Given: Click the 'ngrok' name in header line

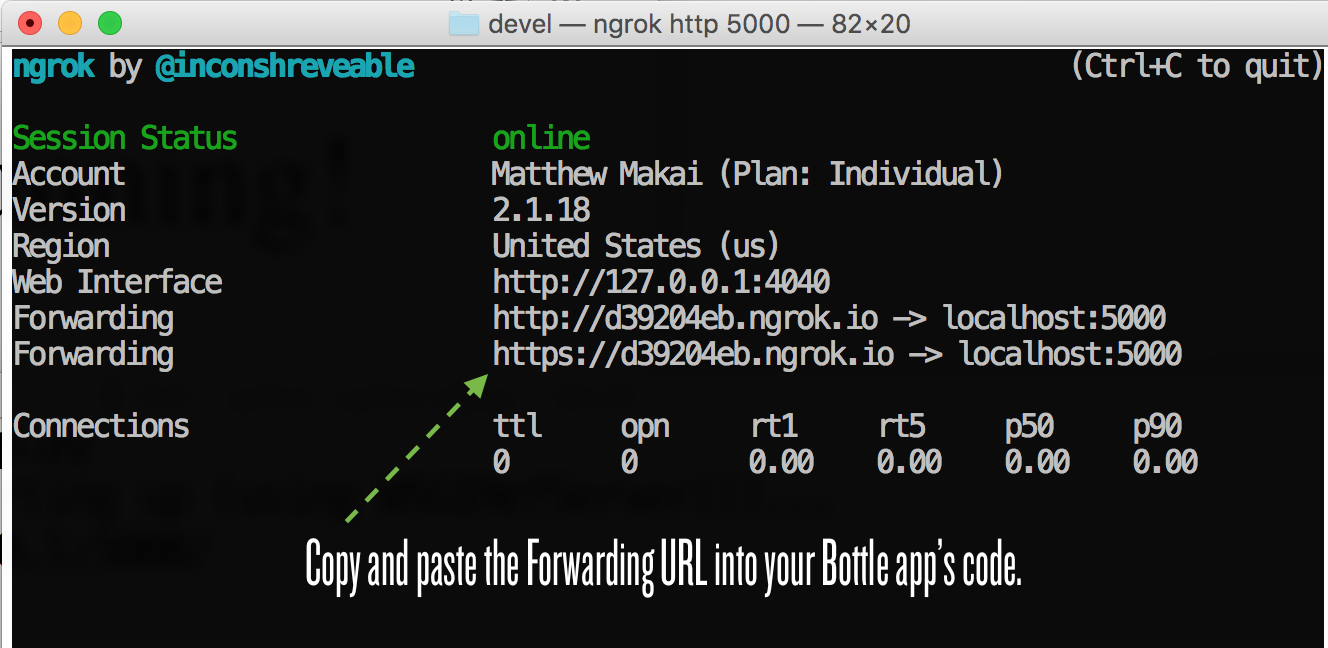Looking at the screenshot, I should [x=53, y=68].
